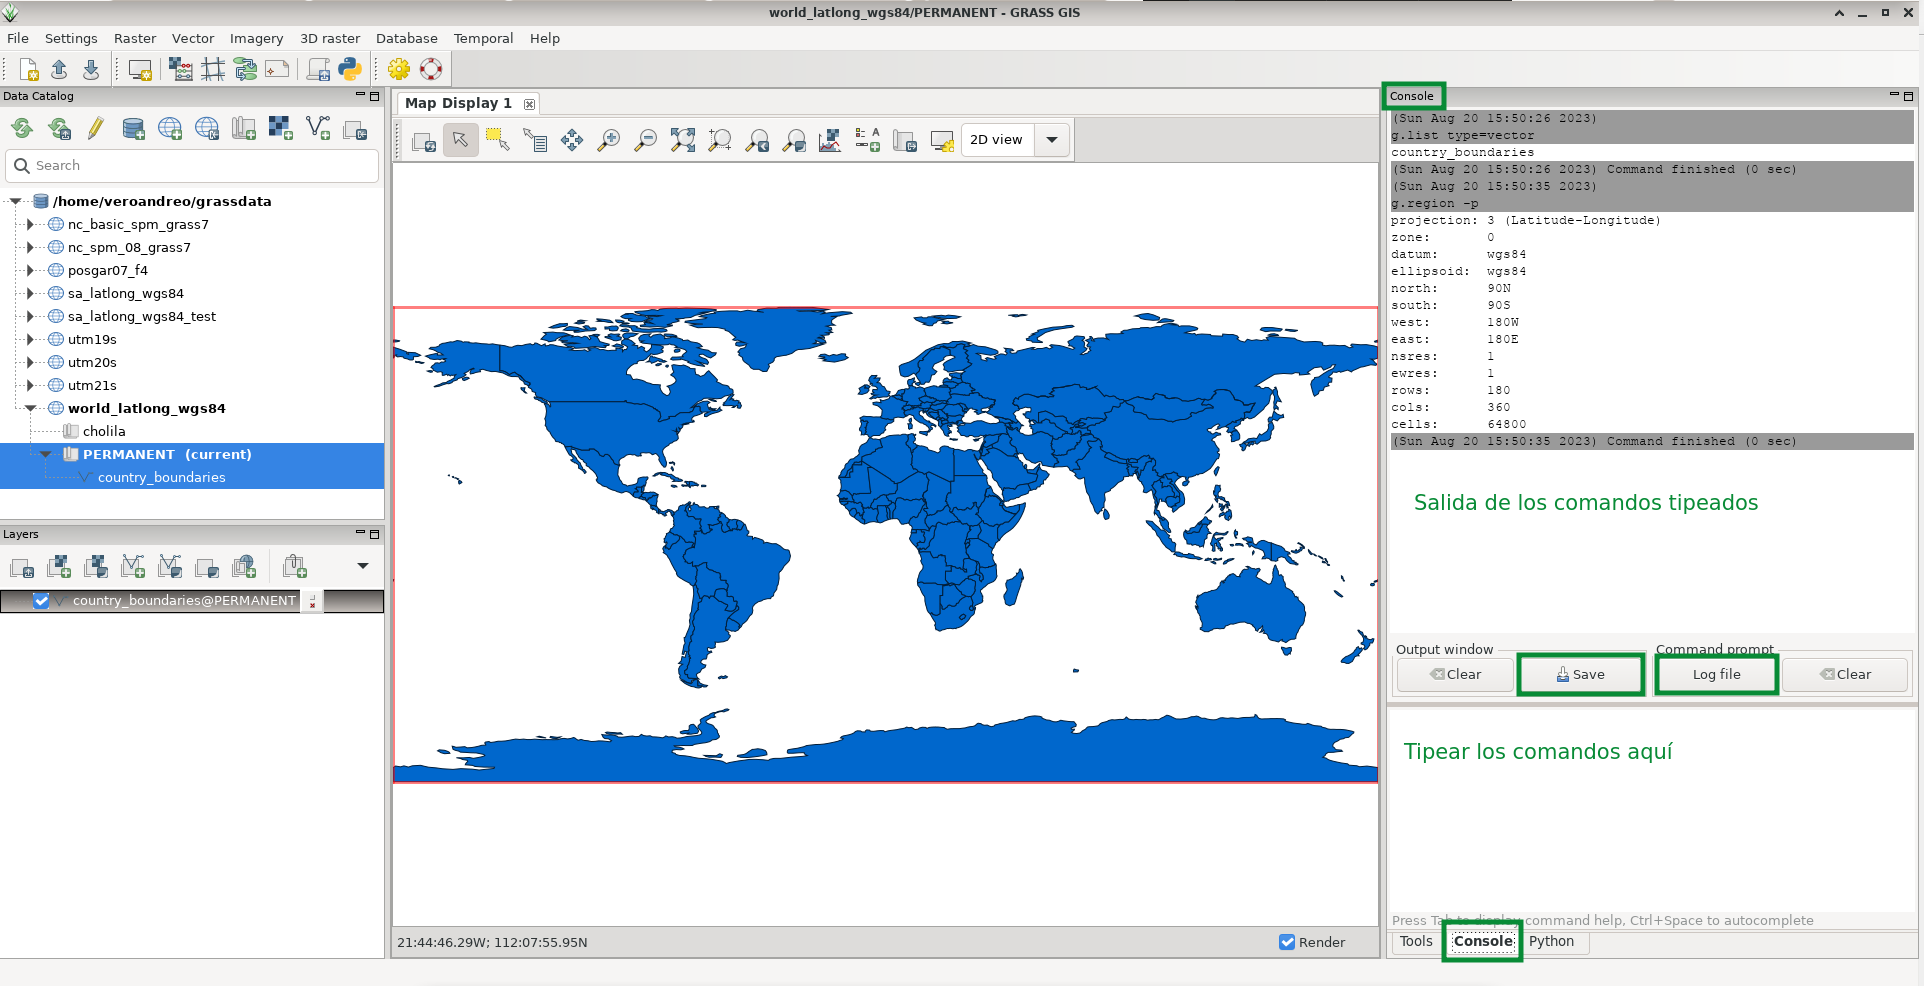1924x986 pixels.
Task: Click the raster map calculator icon
Action: pos(181,69)
